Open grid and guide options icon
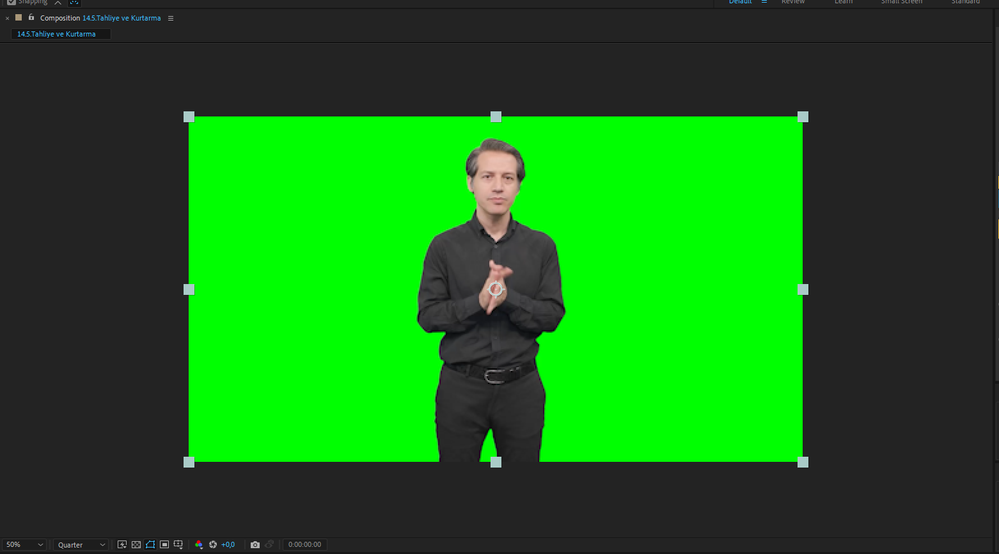 178,544
